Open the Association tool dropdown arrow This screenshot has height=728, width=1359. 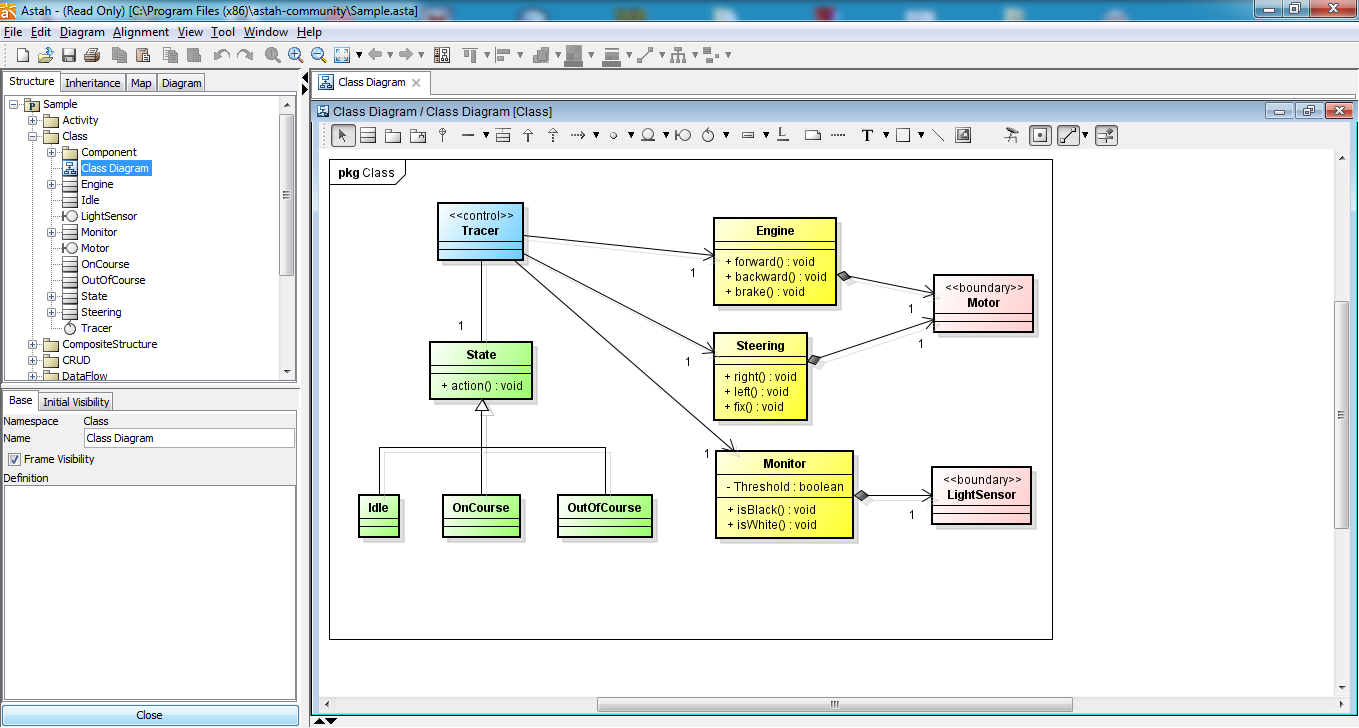[485, 135]
